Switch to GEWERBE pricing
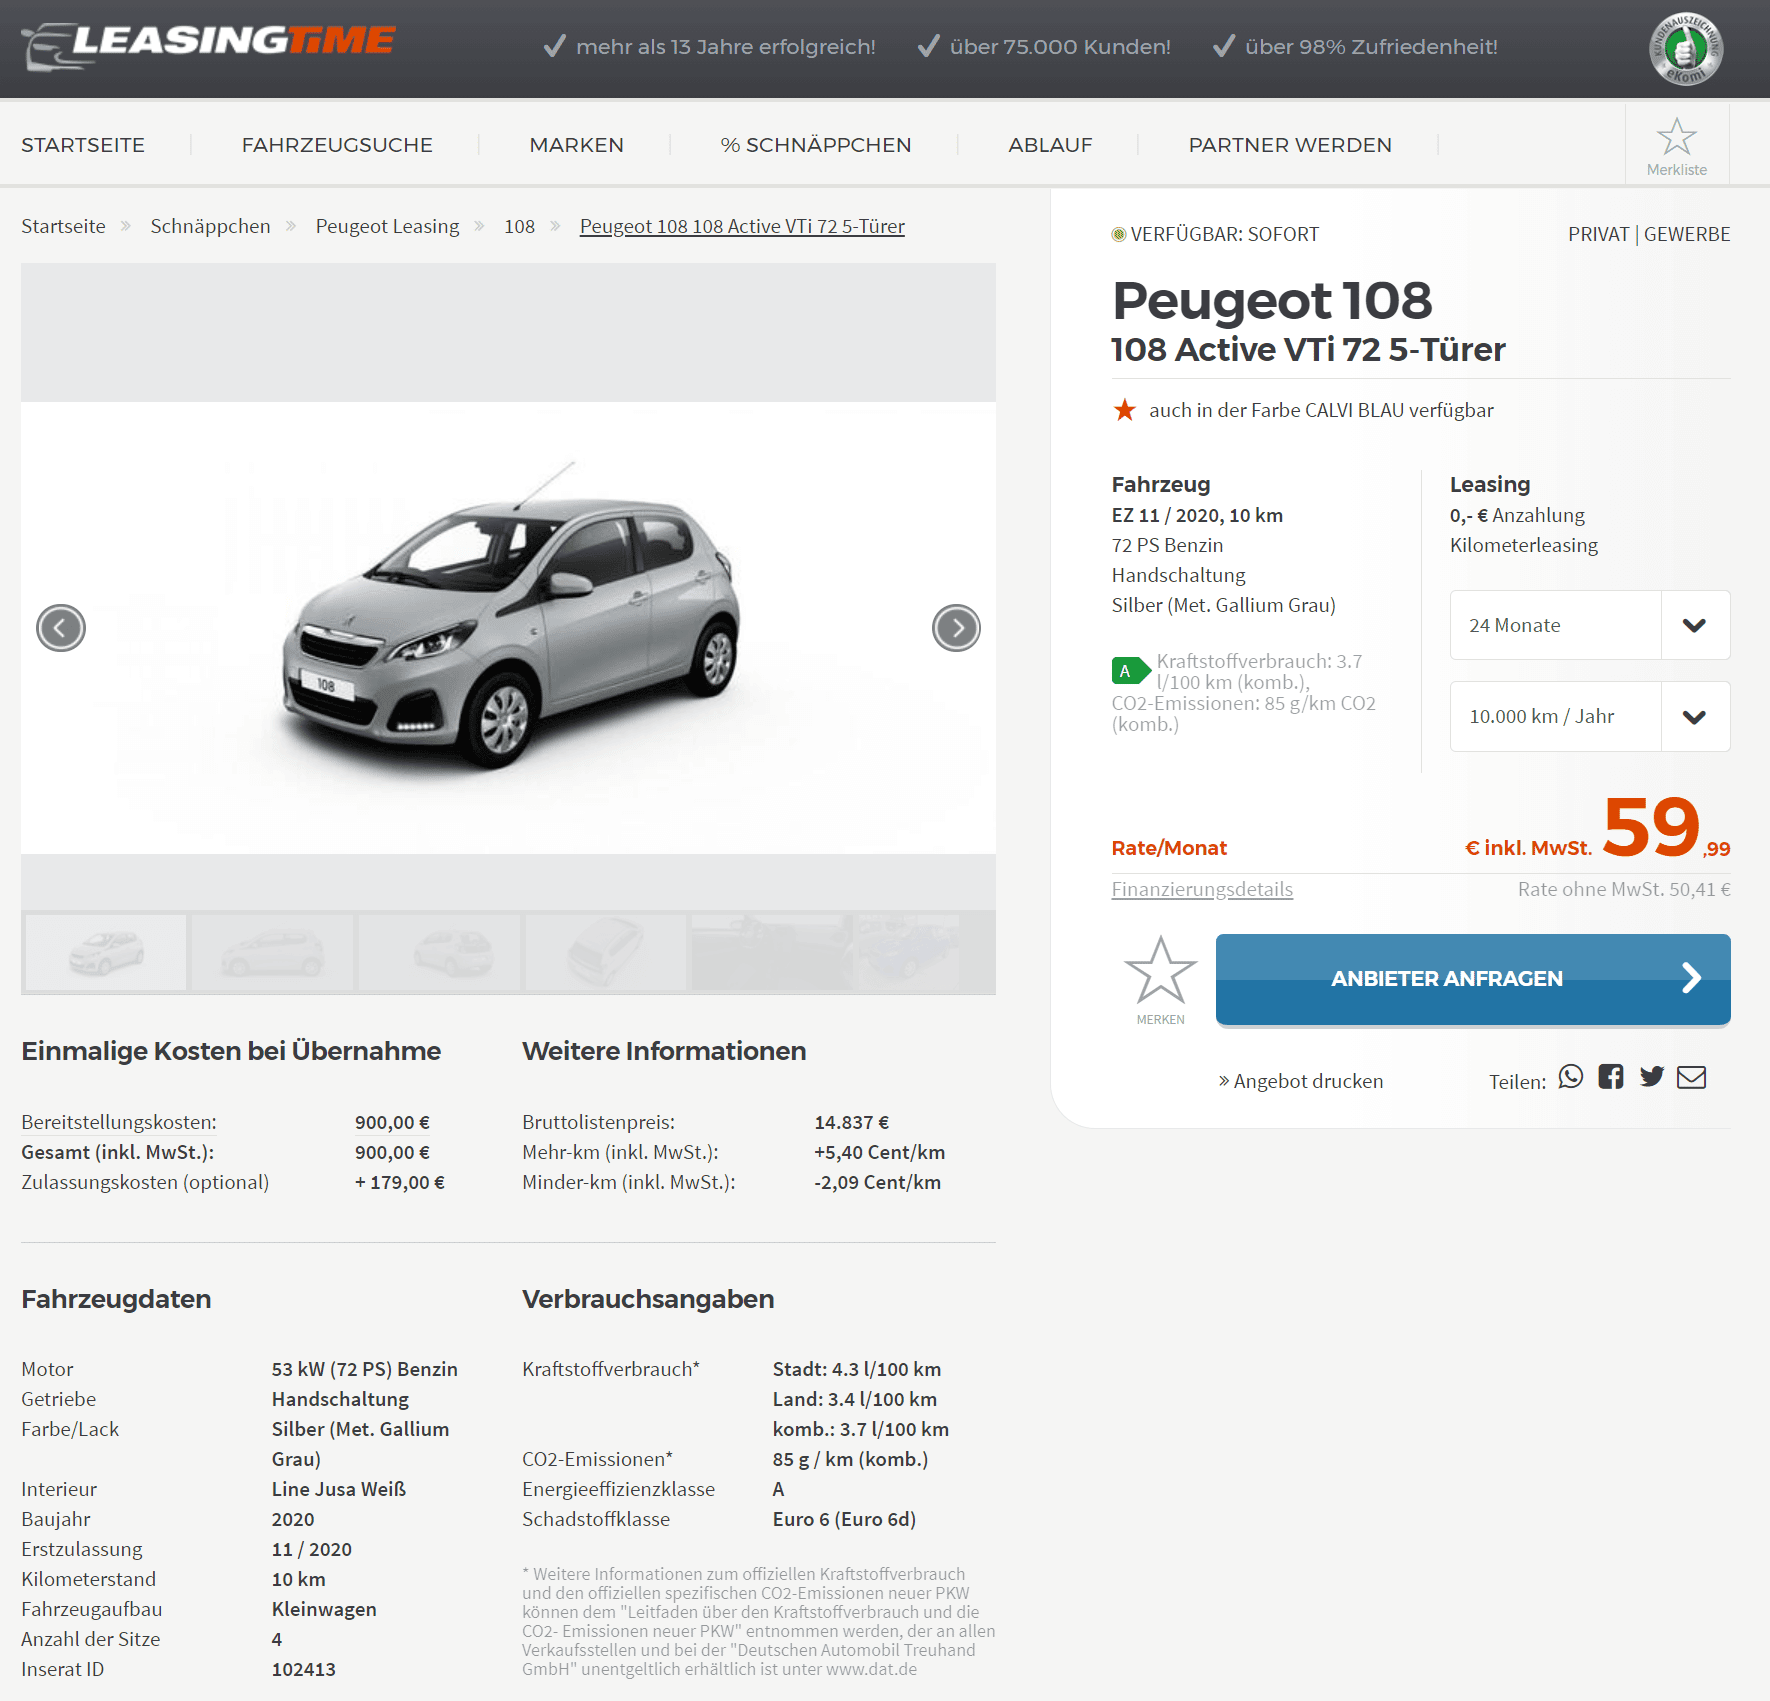1770x1701 pixels. [1687, 234]
